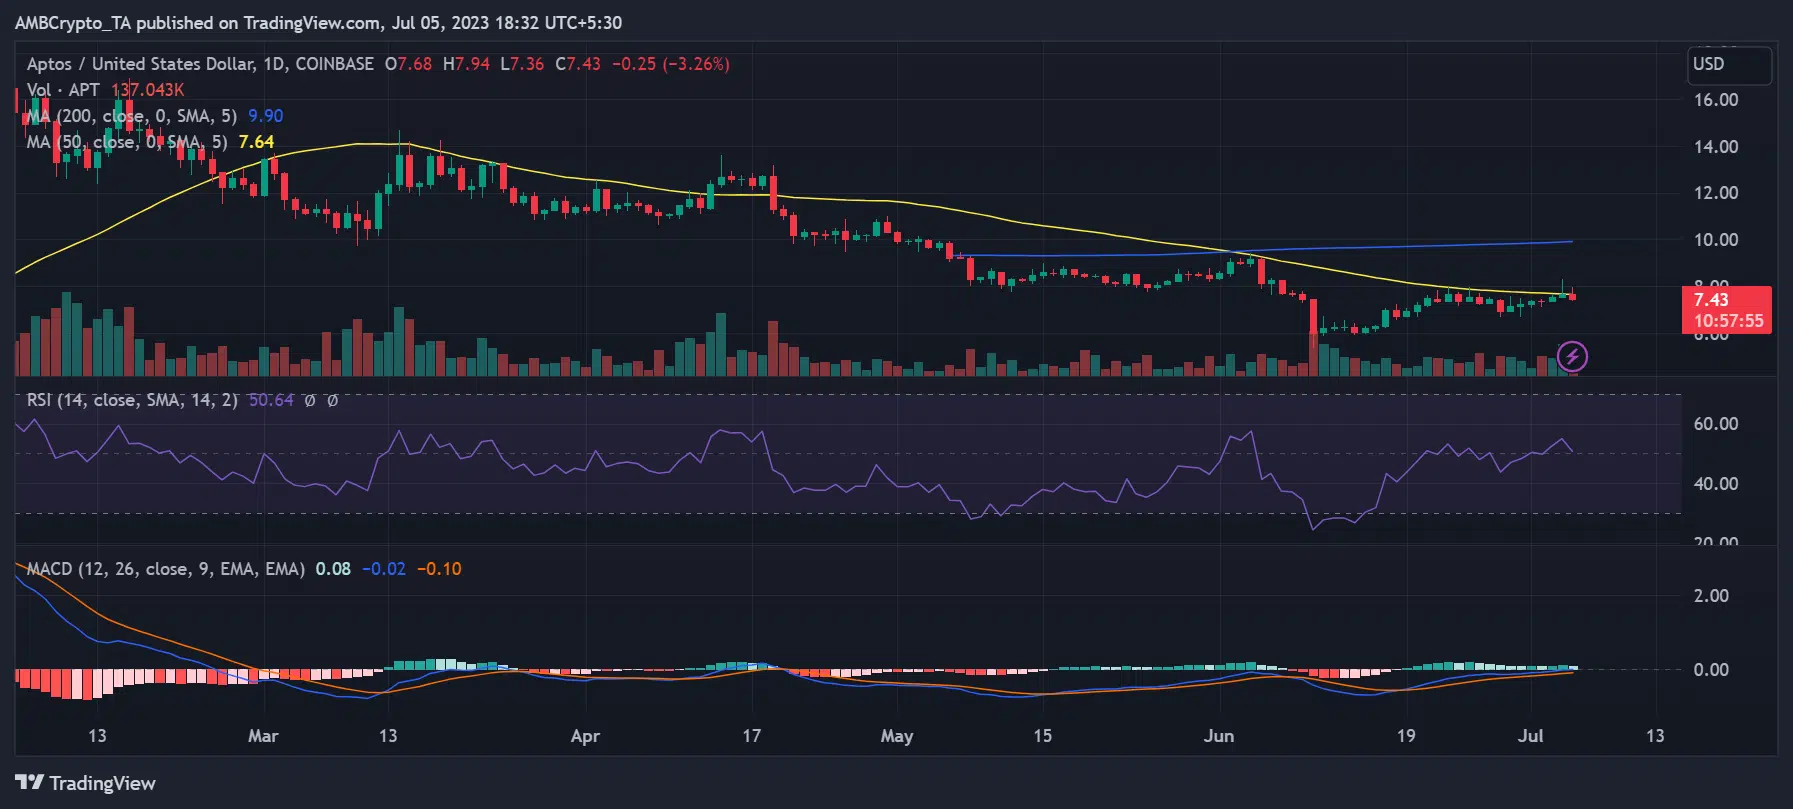Click the MACD line value -0.02
Viewport: 1793px width, 809px height.
384,569
